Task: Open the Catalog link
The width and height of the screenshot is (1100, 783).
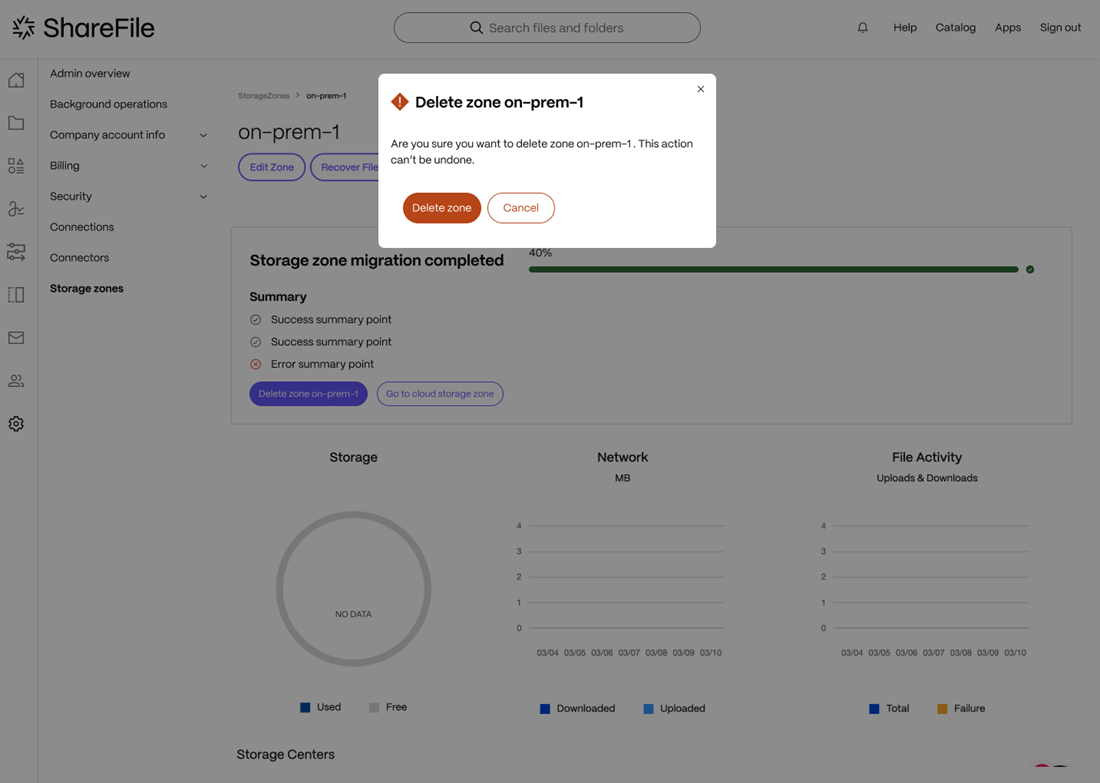Action: [955, 27]
